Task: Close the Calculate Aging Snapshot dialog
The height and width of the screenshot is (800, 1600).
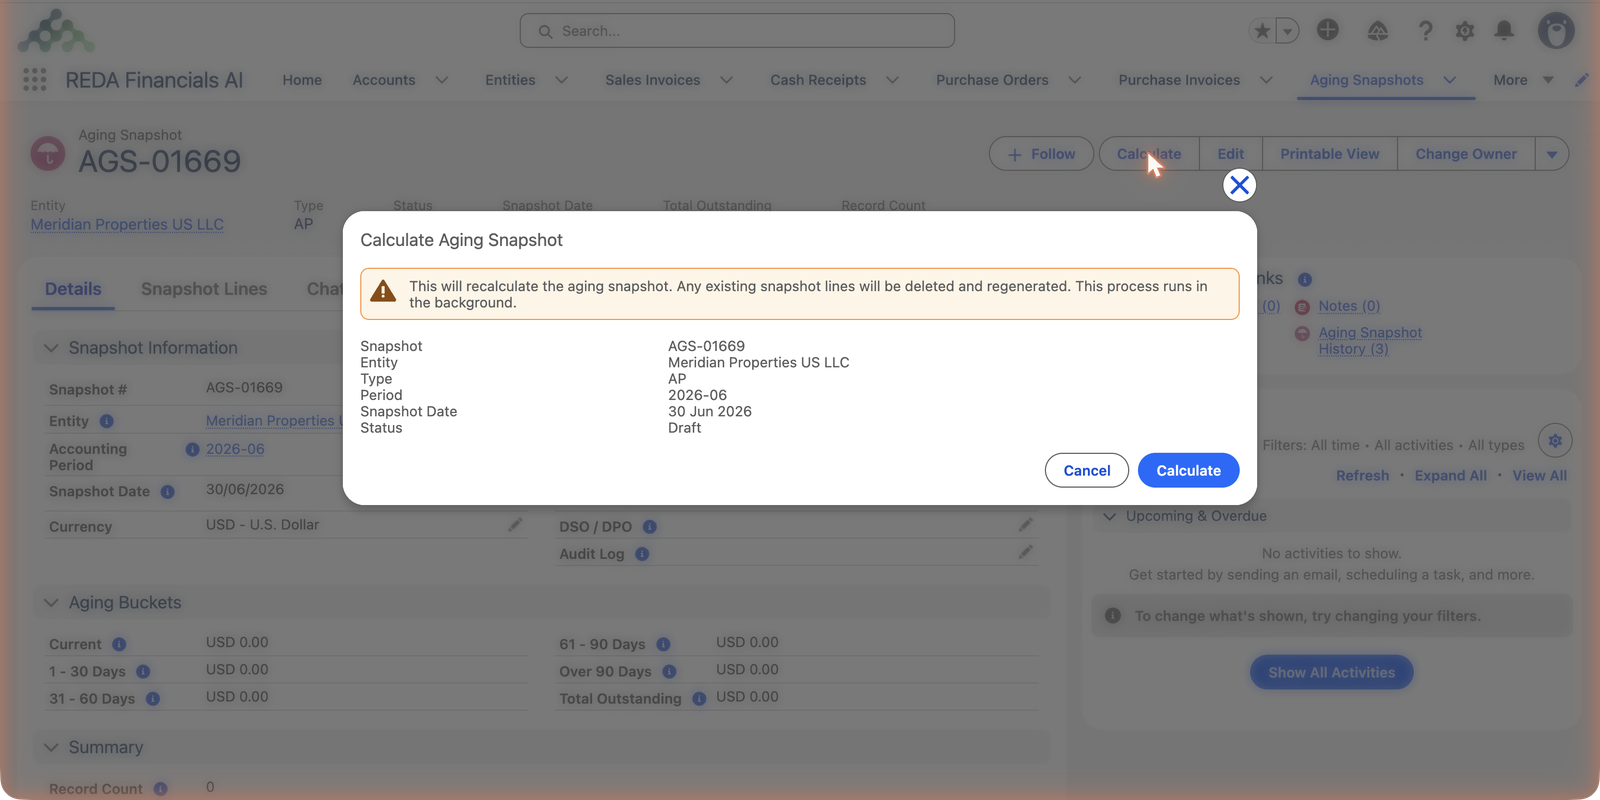Action: pyautogui.click(x=1239, y=185)
